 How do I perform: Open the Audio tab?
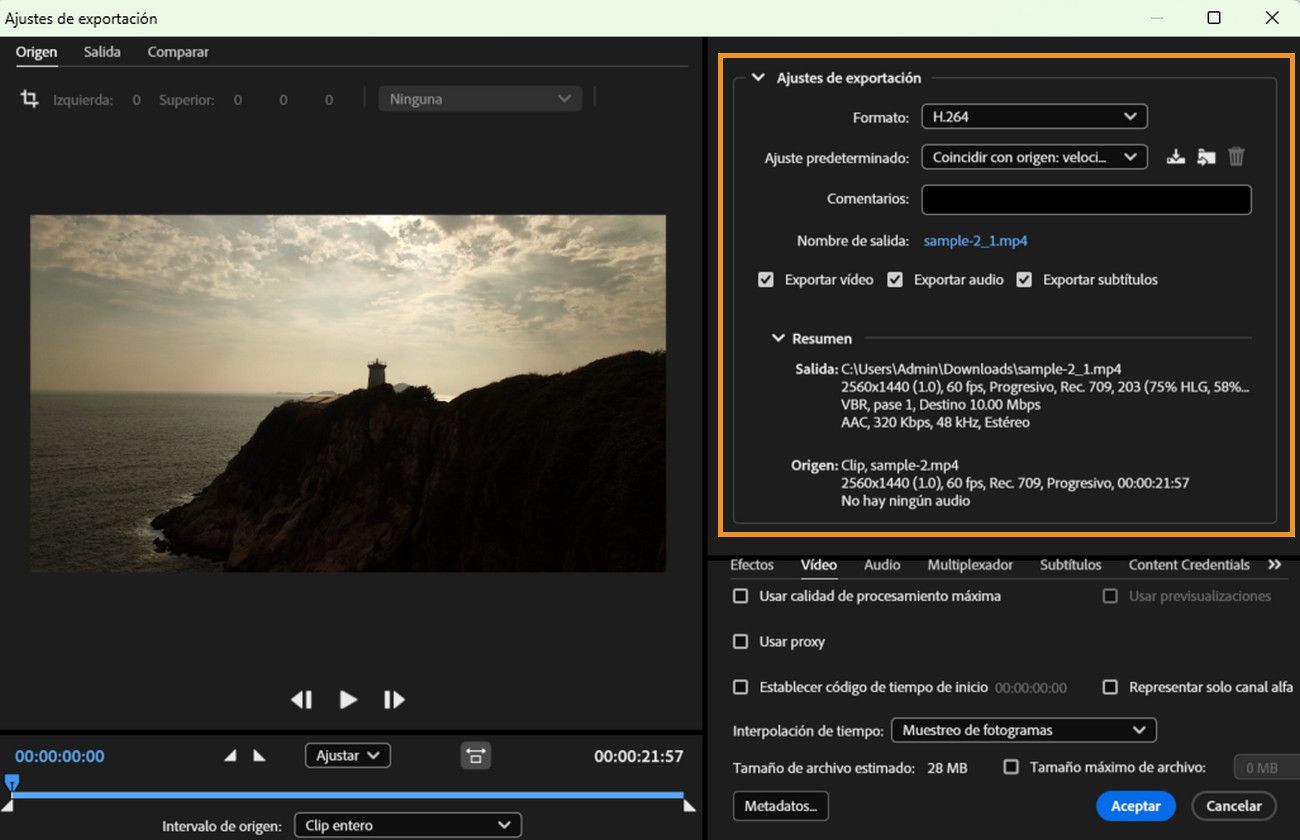click(882, 565)
